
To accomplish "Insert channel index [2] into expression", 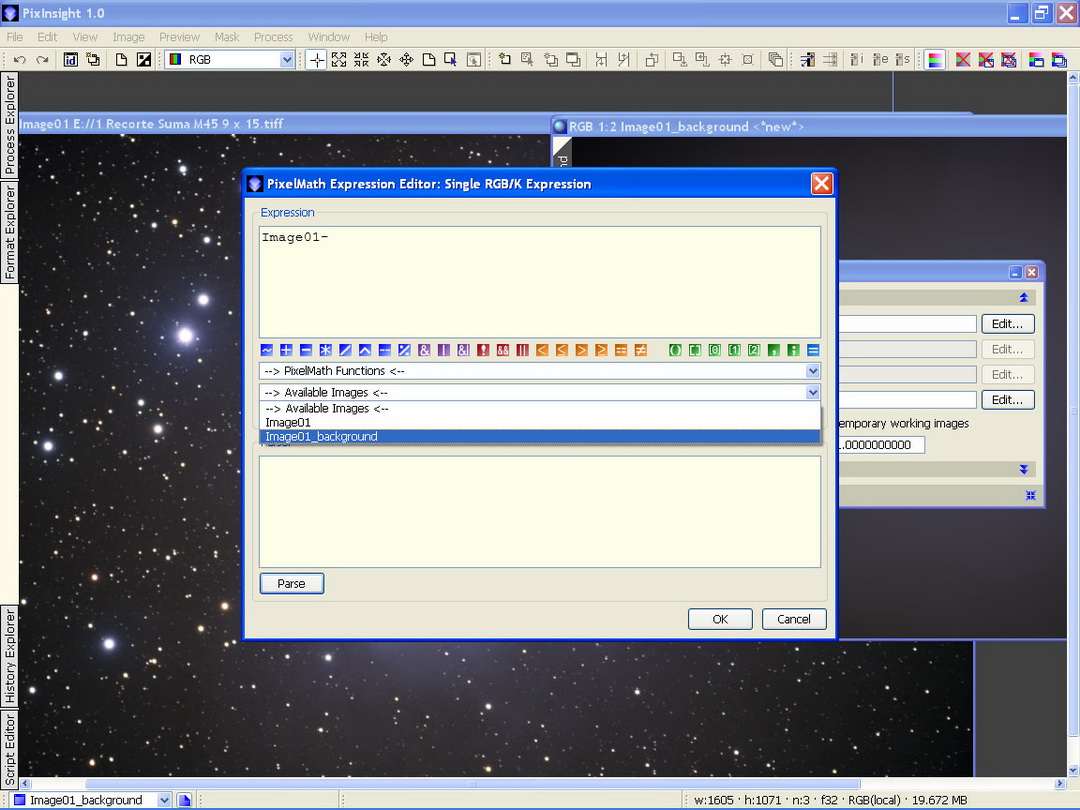I will 754,350.
